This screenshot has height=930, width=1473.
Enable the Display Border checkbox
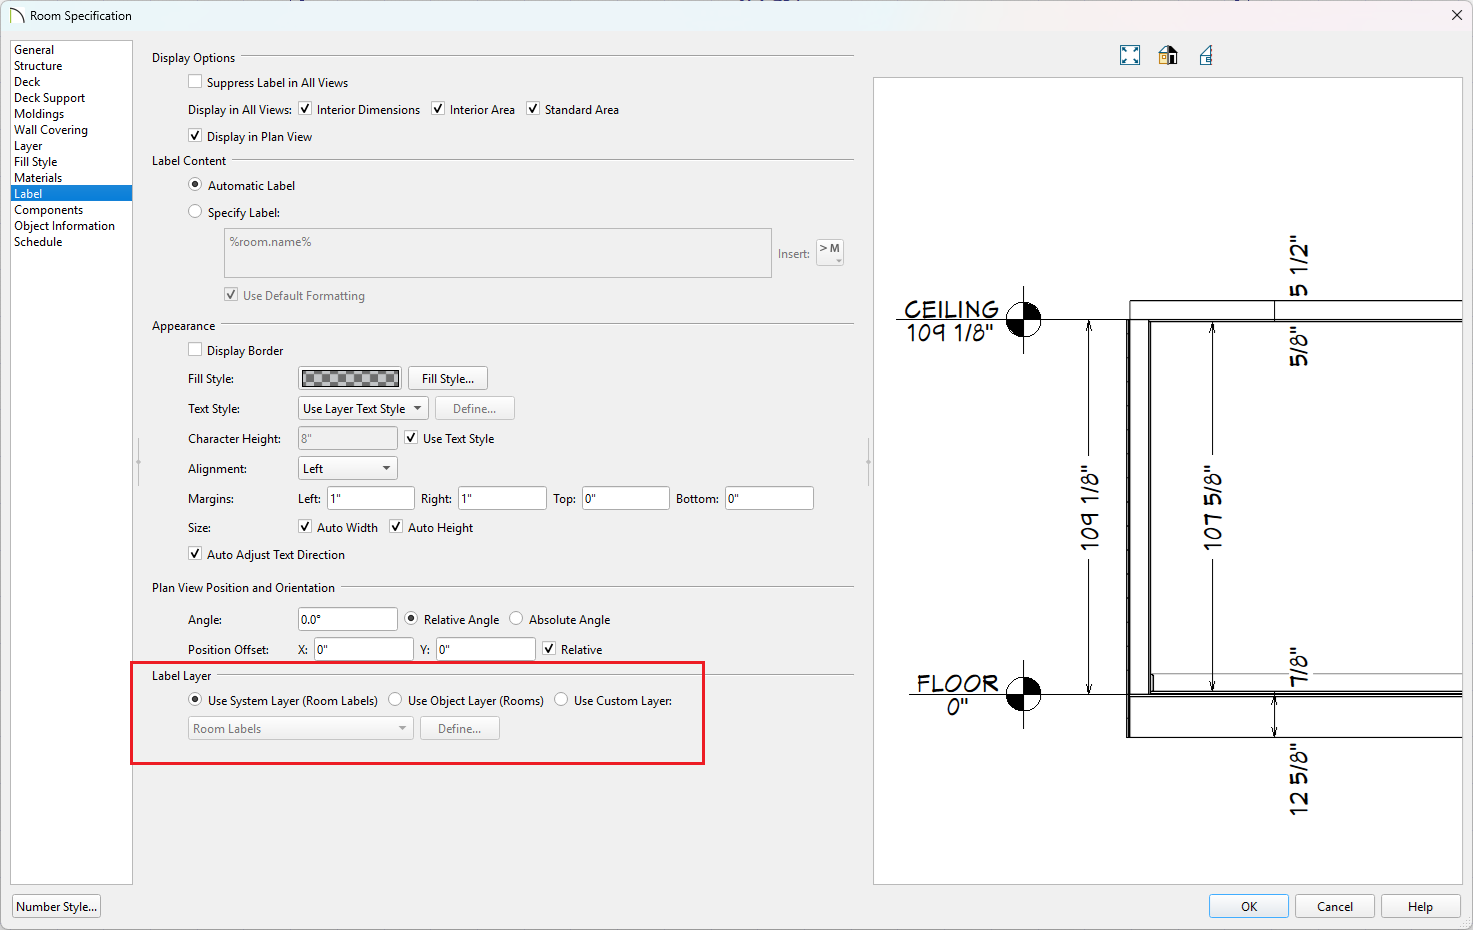click(x=195, y=350)
